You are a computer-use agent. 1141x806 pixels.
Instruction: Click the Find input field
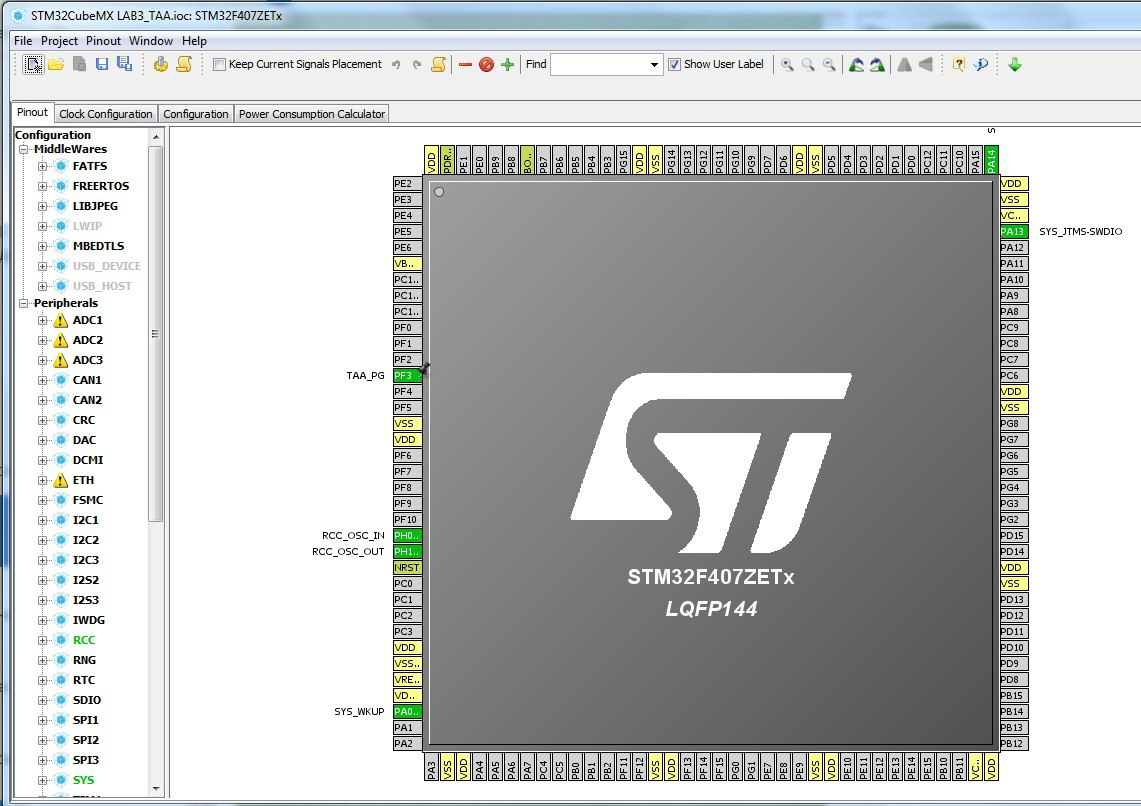[599, 65]
